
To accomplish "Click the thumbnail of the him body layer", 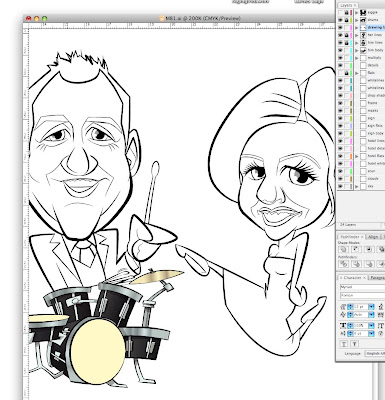I will (x=363, y=50).
